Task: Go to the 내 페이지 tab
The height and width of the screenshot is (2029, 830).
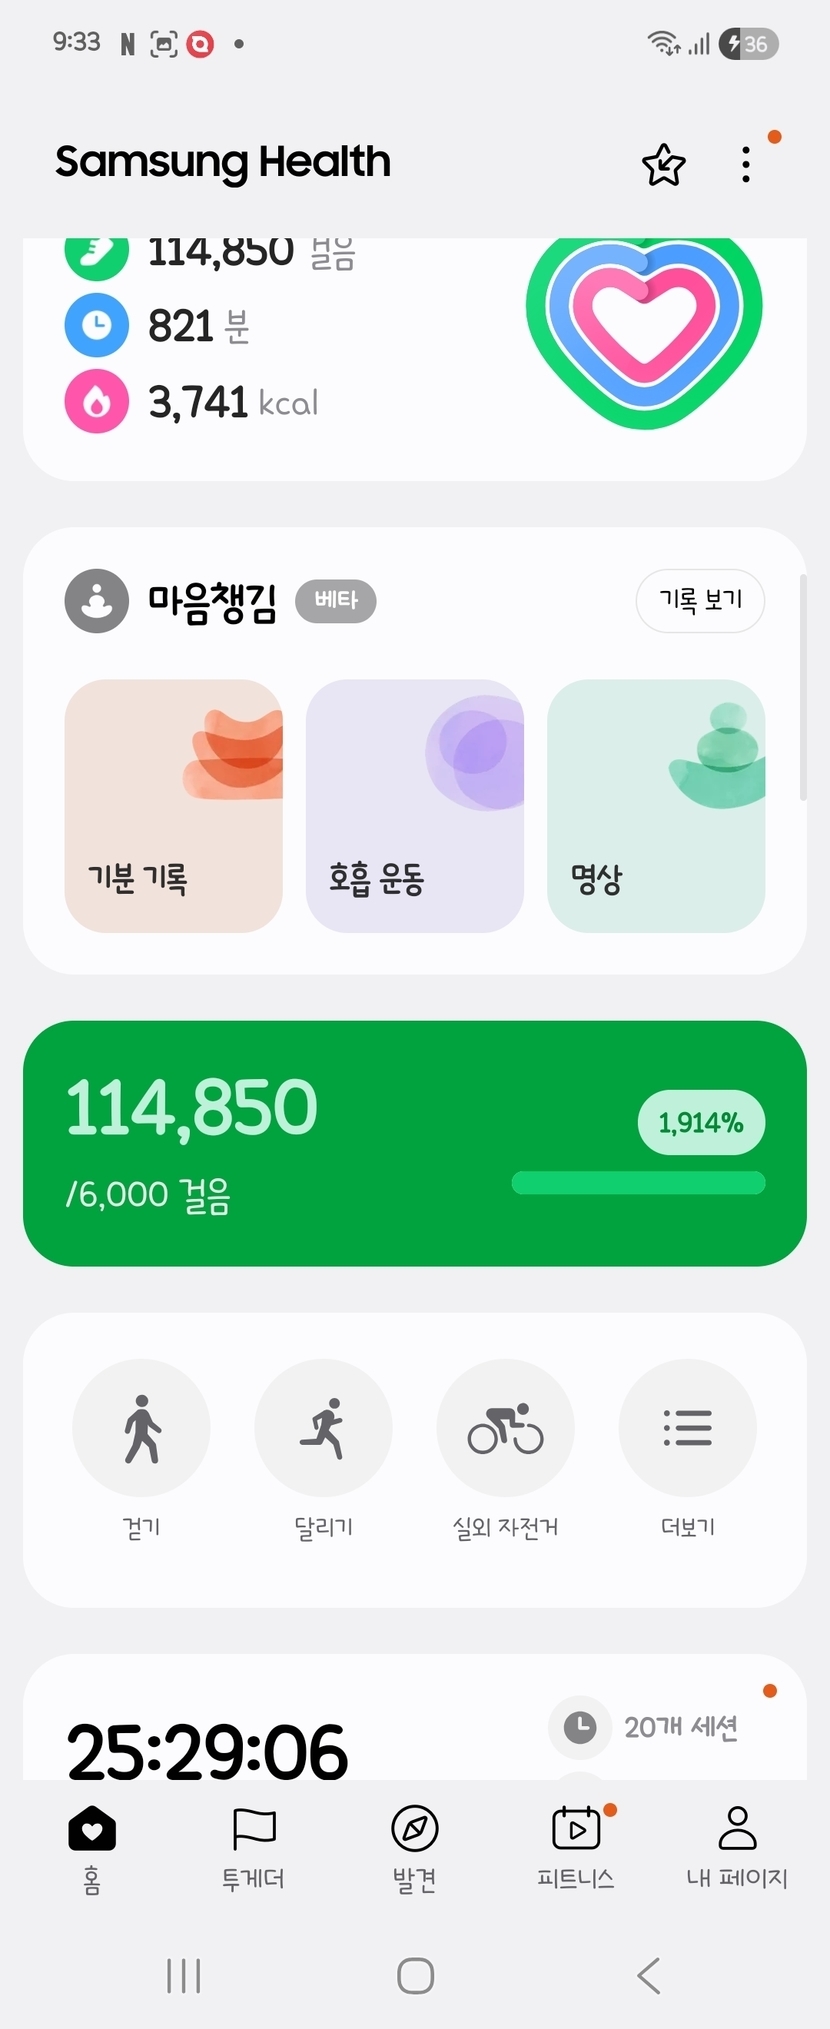Action: (737, 1848)
